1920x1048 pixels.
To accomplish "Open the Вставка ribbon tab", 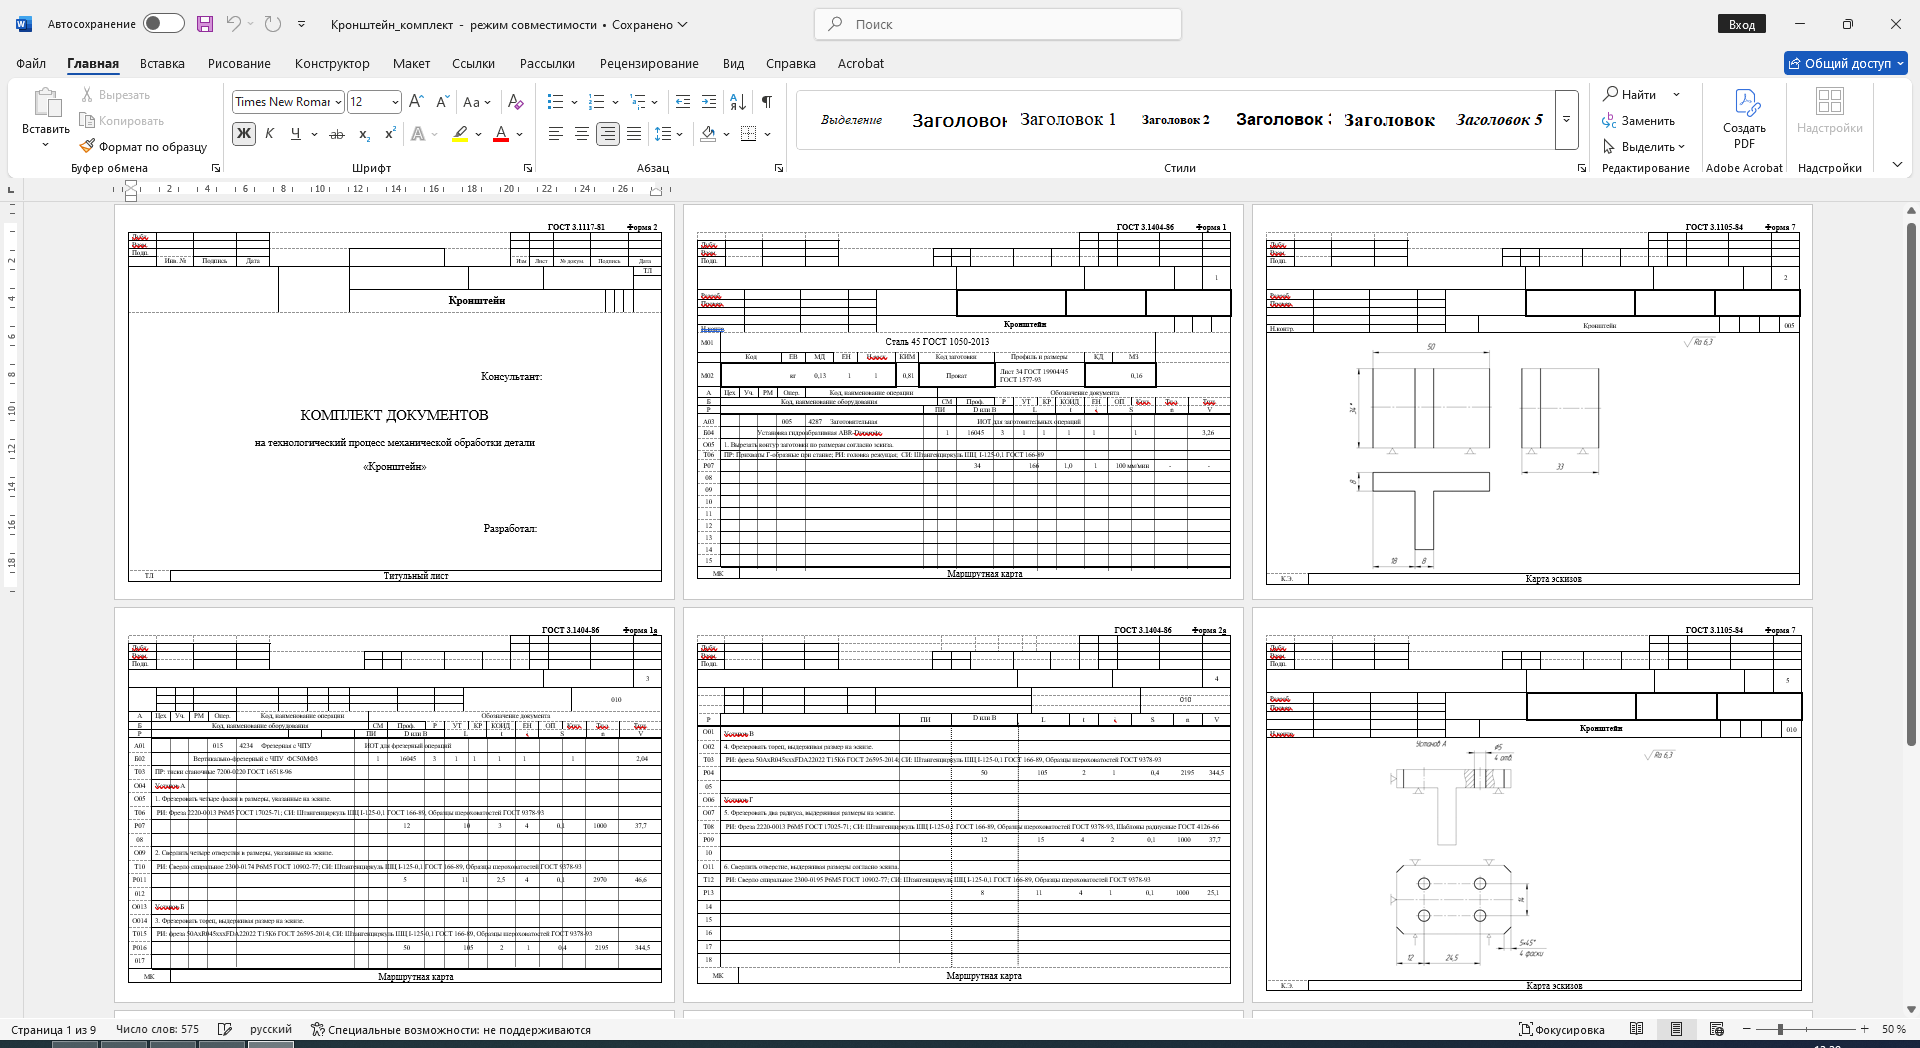I will point(162,63).
